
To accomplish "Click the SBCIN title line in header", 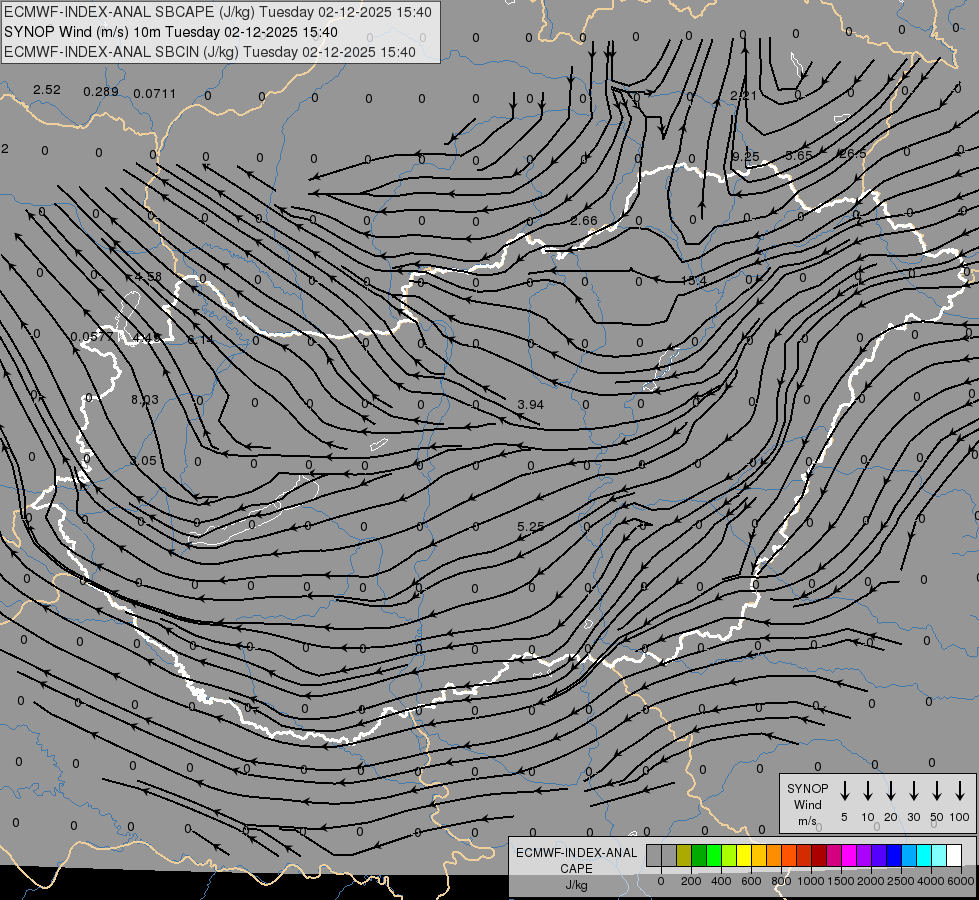I will point(210,52).
